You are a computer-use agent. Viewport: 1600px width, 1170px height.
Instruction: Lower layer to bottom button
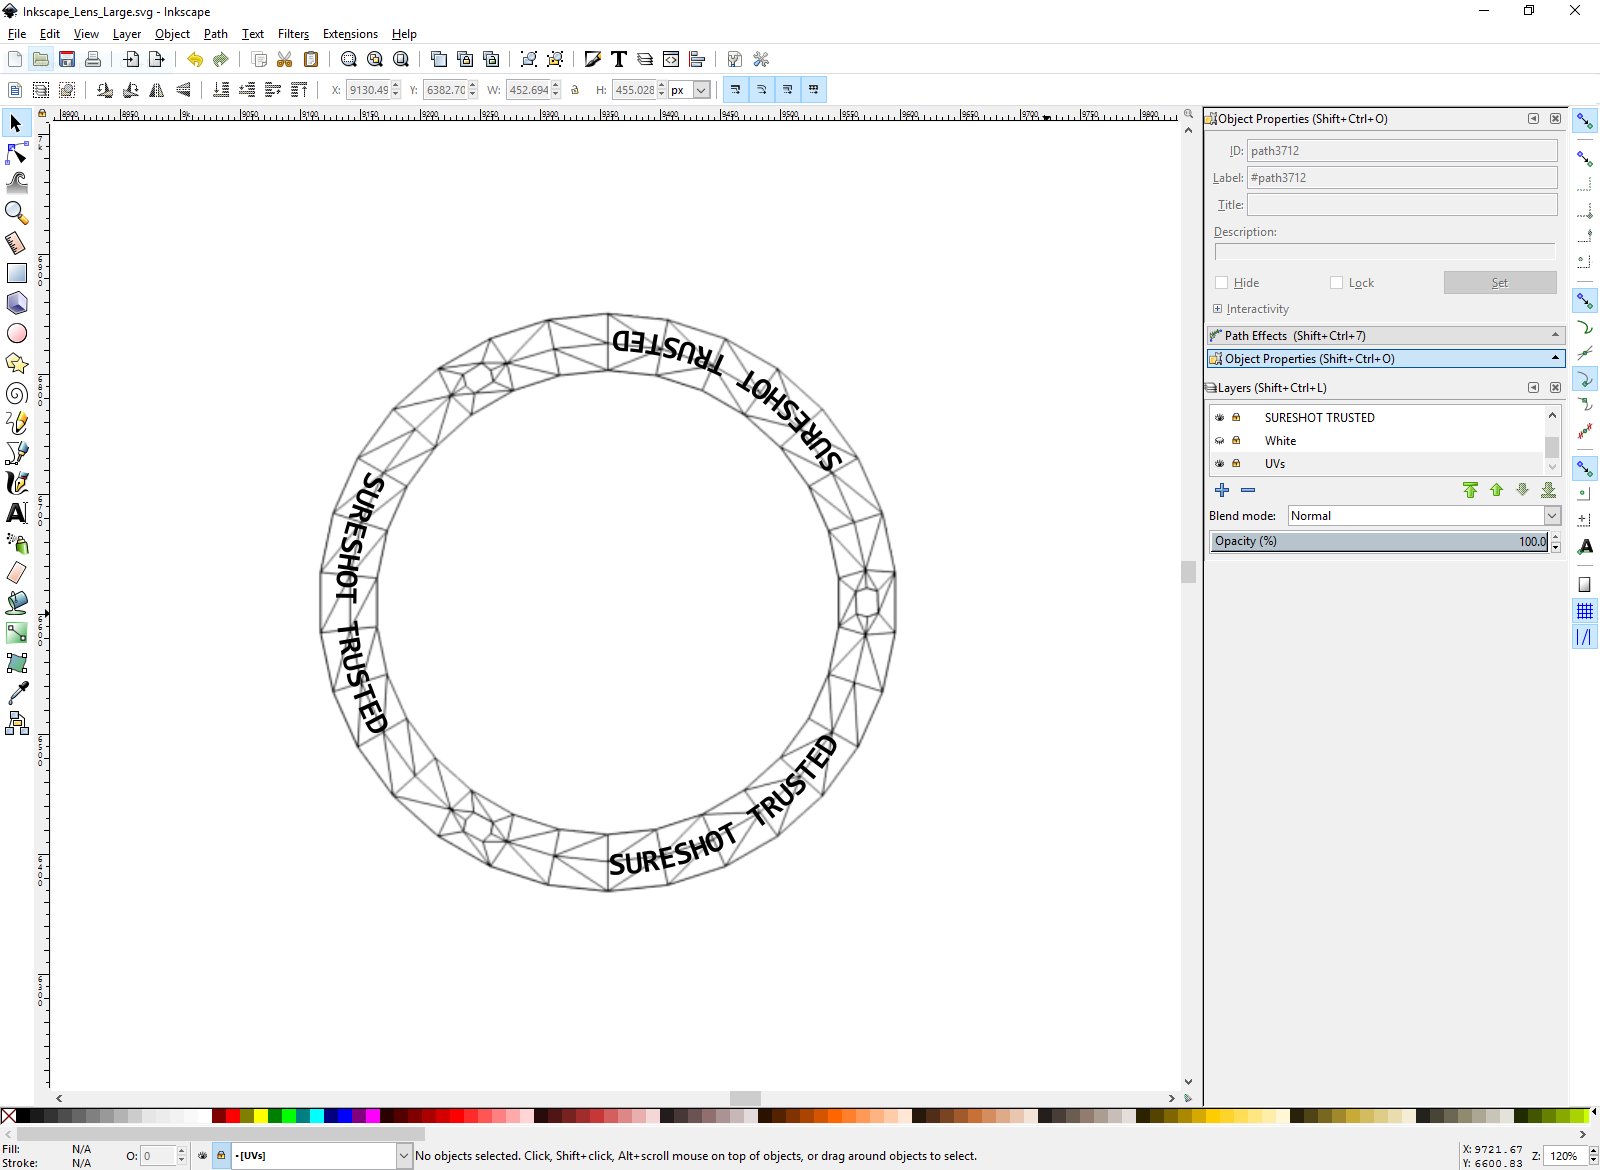(1548, 490)
